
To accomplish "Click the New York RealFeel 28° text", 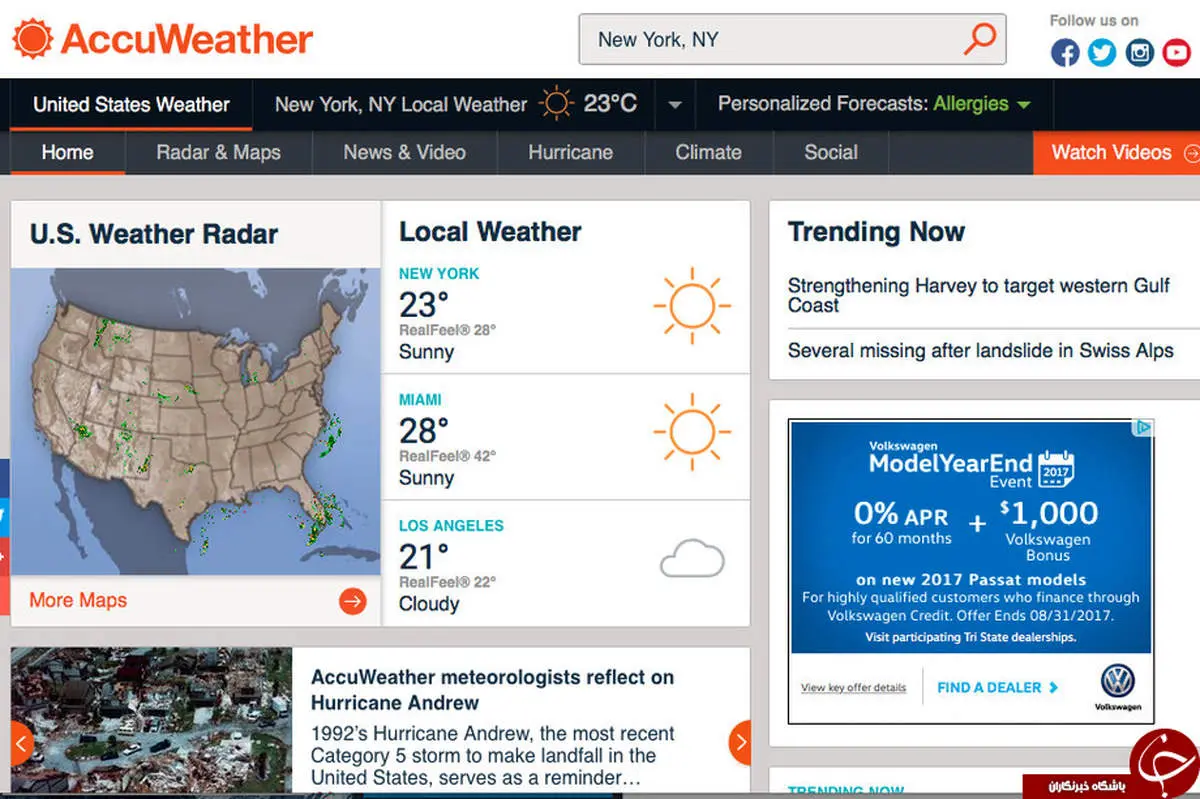I will pyautogui.click(x=447, y=329).
